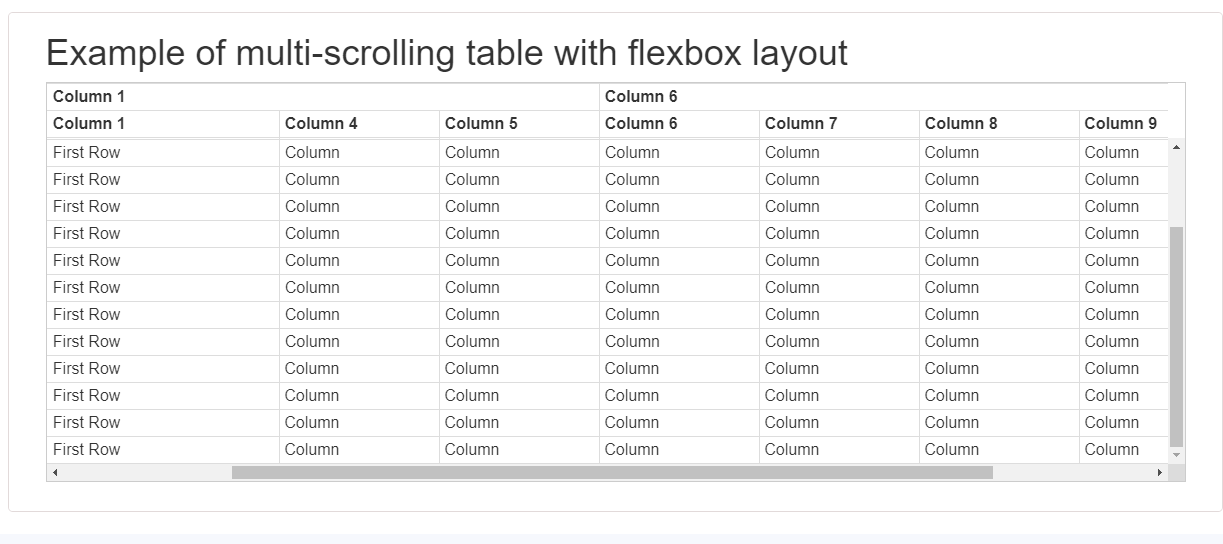Click the topmost First Row cell

(87, 153)
